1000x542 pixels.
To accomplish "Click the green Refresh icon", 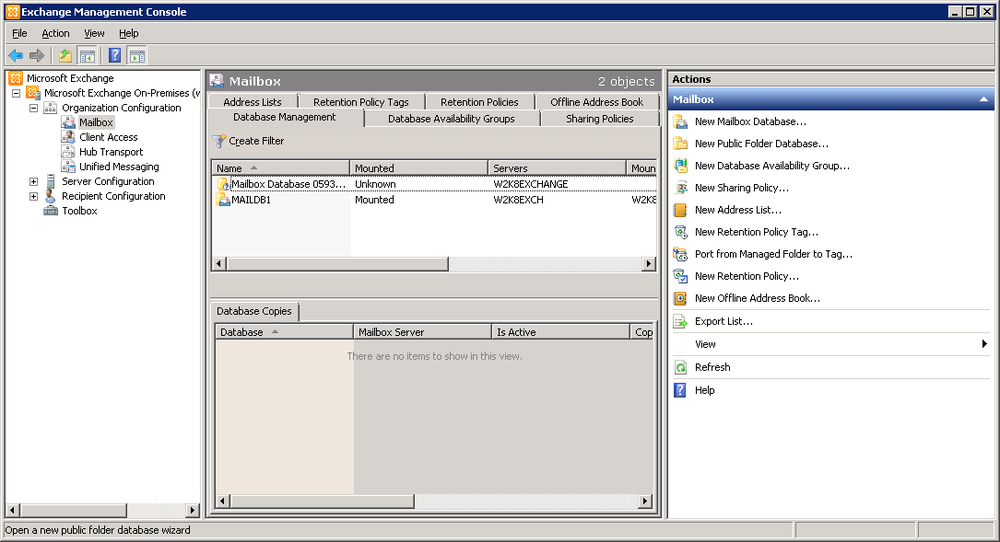I will 680,367.
